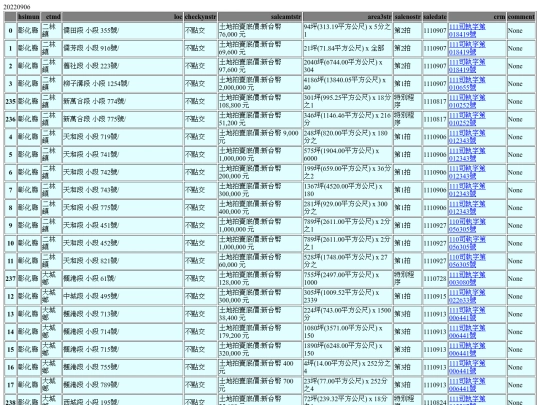Open the crm link in row 11

(x=467, y=261)
